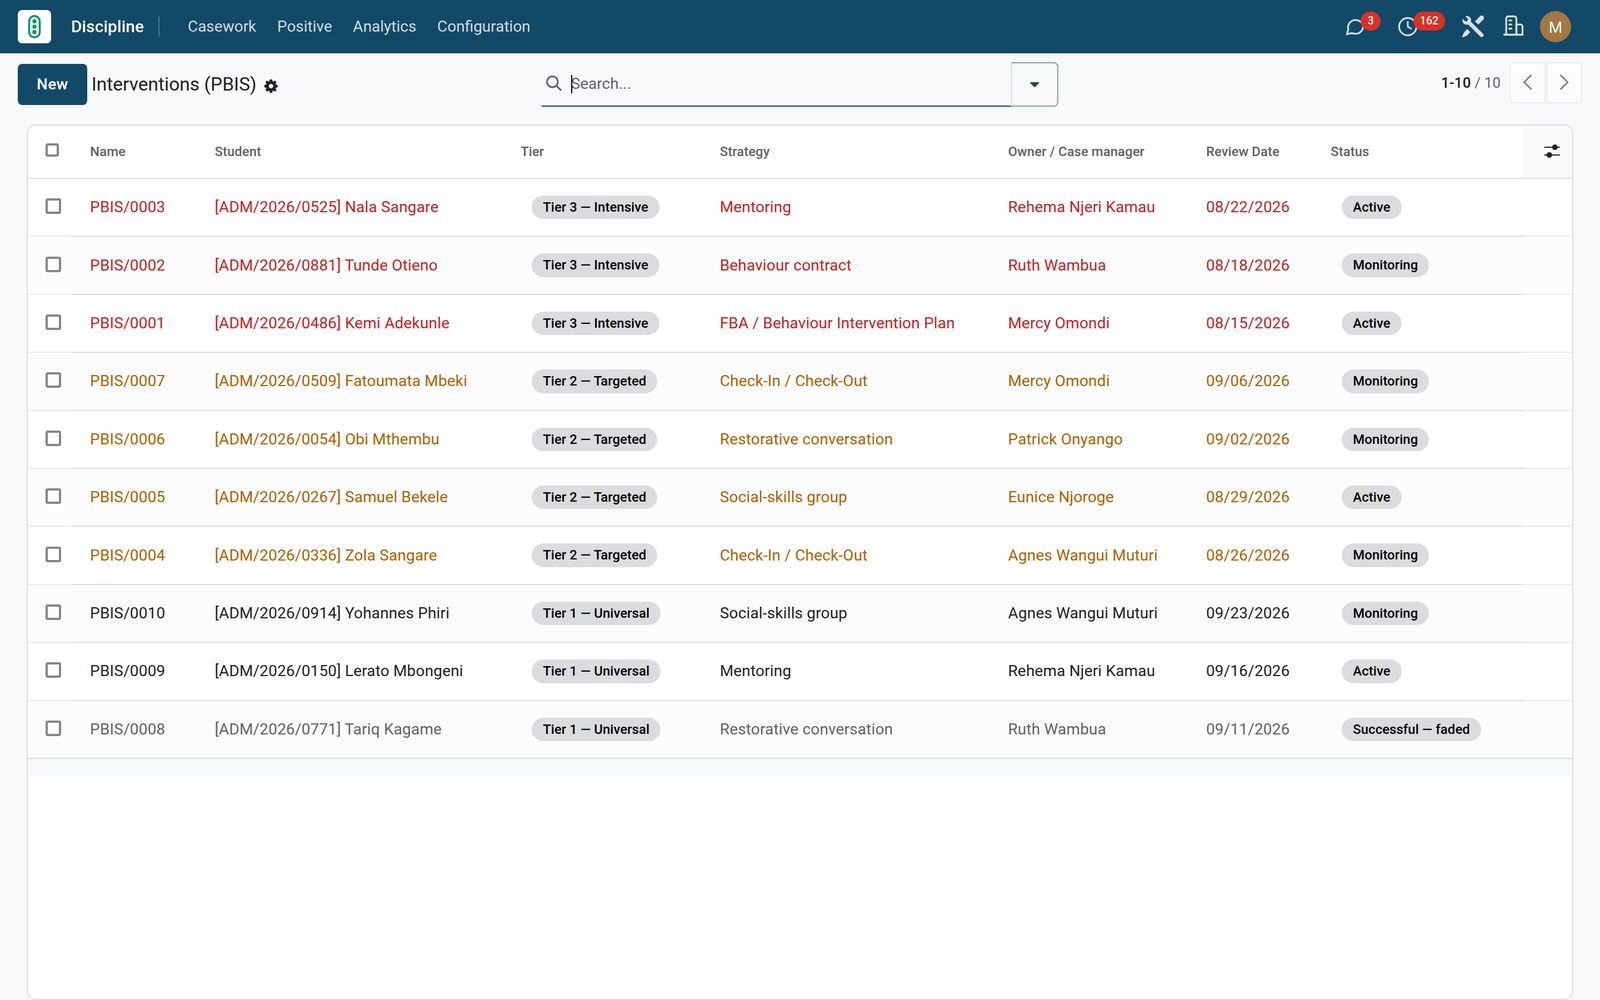Viewport: 1600px width, 1000px height.
Task: Click the 1-10 / 10 pager counter
Action: (1470, 83)
